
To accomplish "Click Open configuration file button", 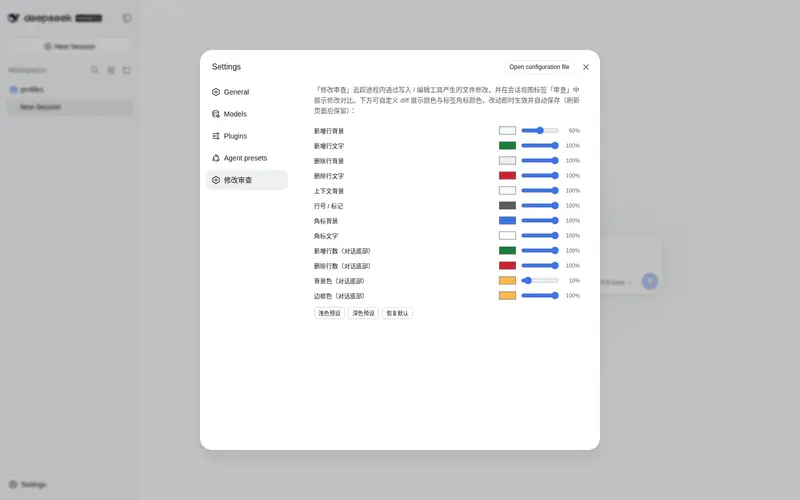I will 539,67.
